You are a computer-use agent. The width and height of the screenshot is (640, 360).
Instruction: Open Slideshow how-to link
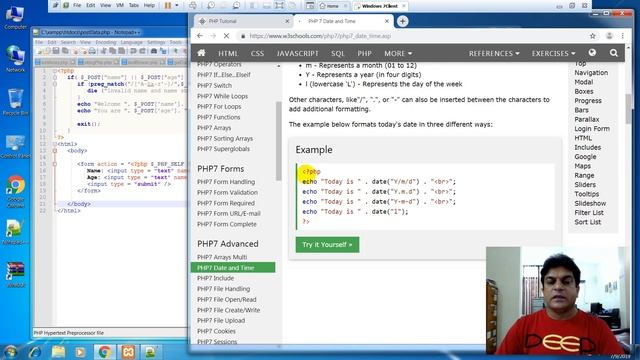coord(590,203)
